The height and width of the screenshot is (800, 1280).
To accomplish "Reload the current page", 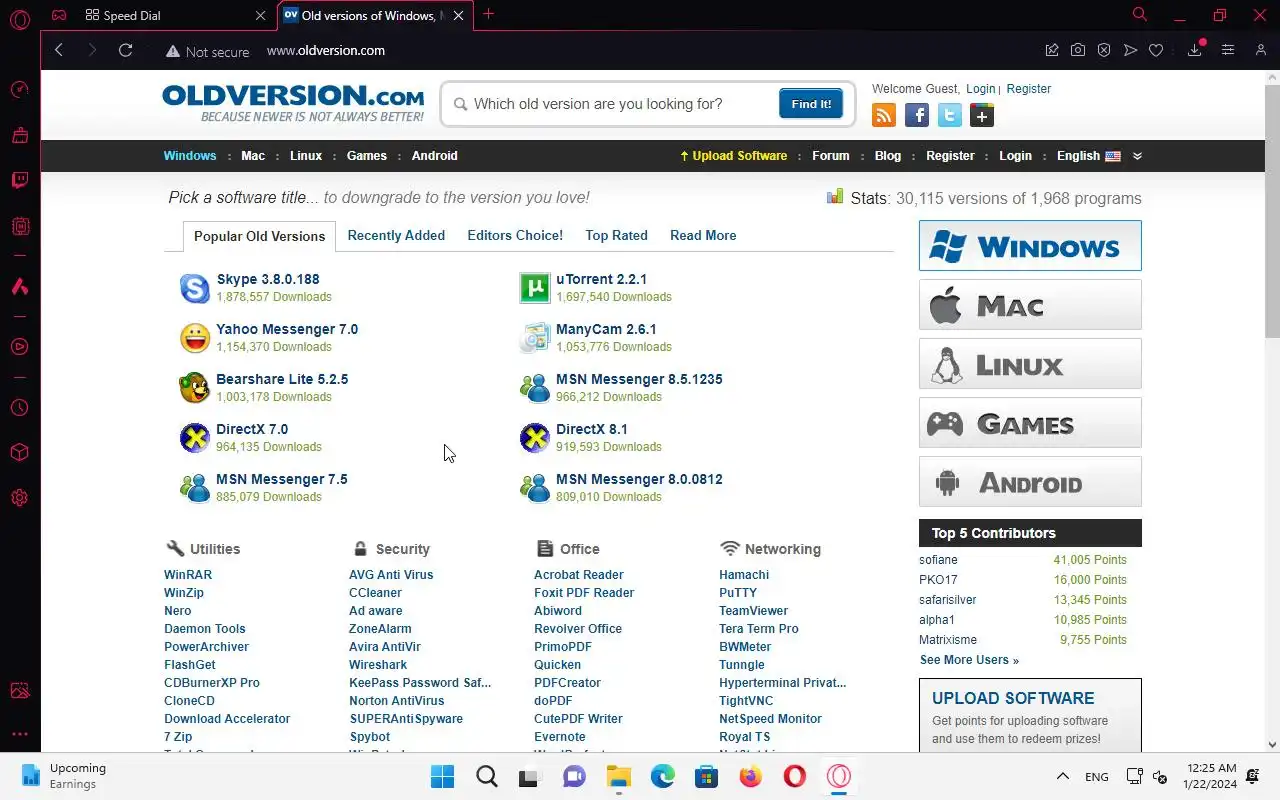I will click(x=125, y=50).
